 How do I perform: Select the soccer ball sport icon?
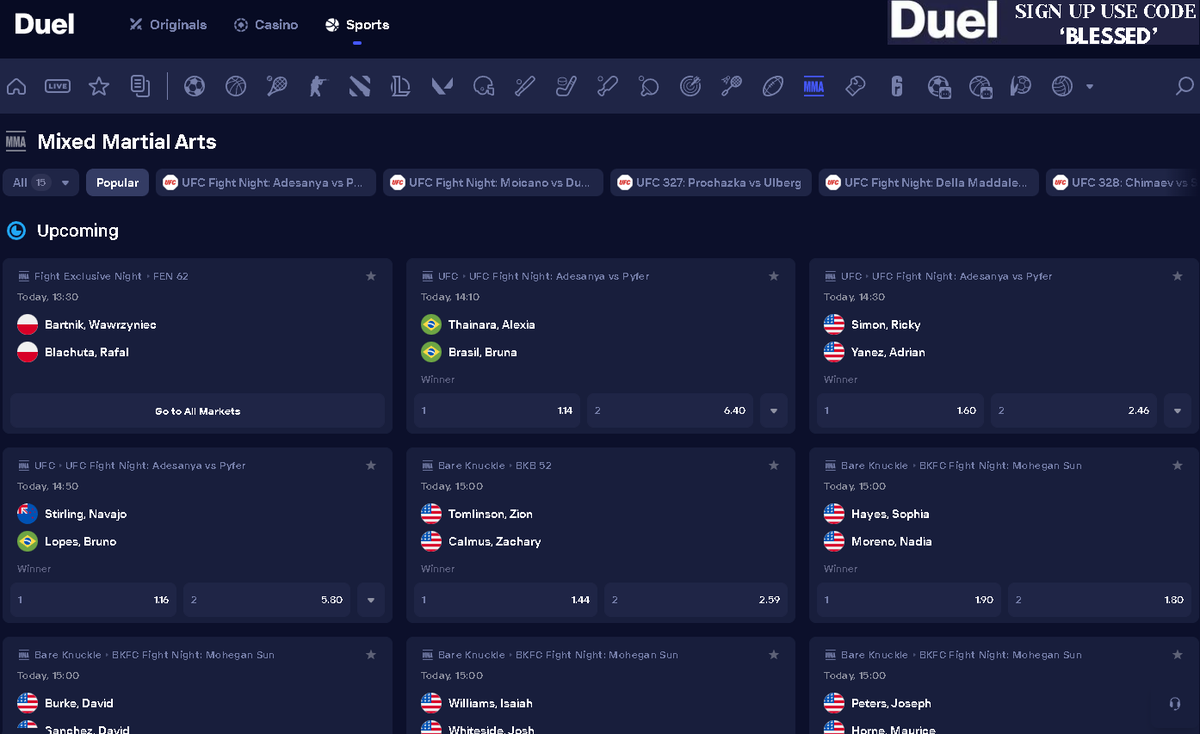[194, 87]
